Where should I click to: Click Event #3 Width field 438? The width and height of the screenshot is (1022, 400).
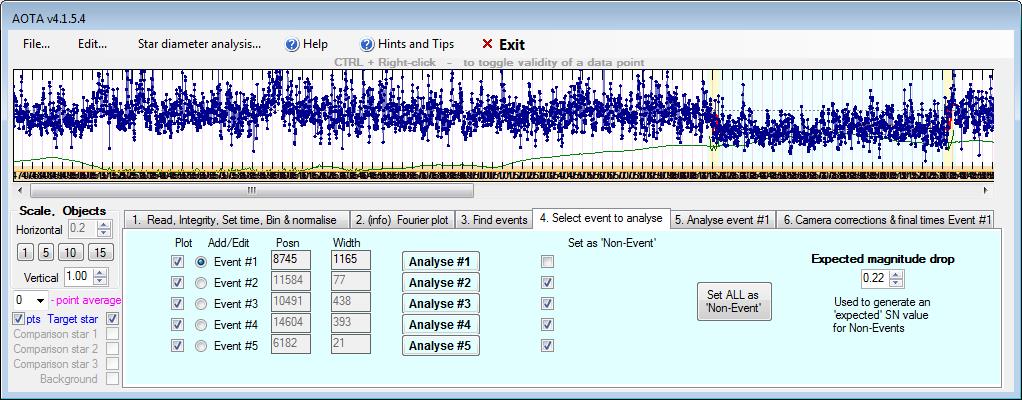click(x=351, y=302)
